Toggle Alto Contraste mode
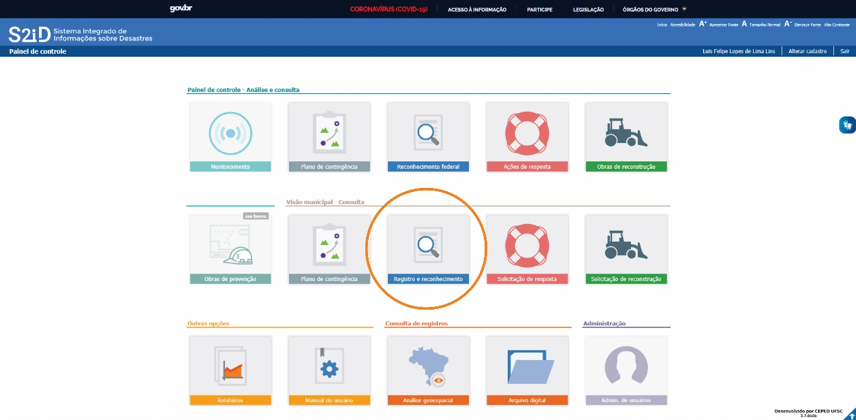Image resolution: width=856 pixels, height=420 pixels. coord(837,24)
